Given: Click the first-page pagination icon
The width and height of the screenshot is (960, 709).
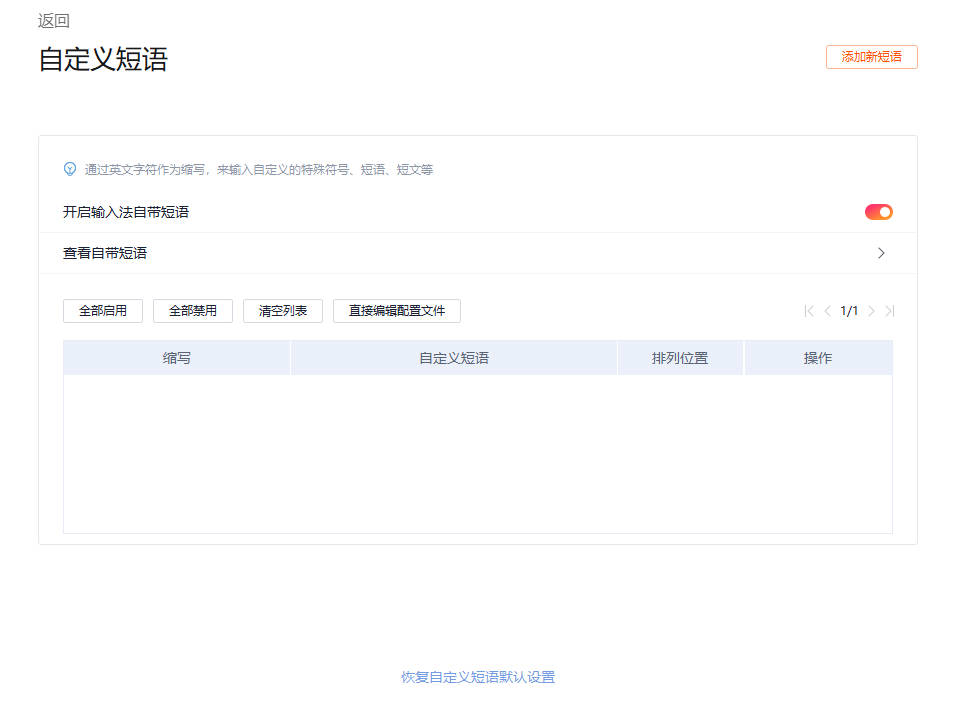Looking at the screenshot, I should [x=808, y=311].
